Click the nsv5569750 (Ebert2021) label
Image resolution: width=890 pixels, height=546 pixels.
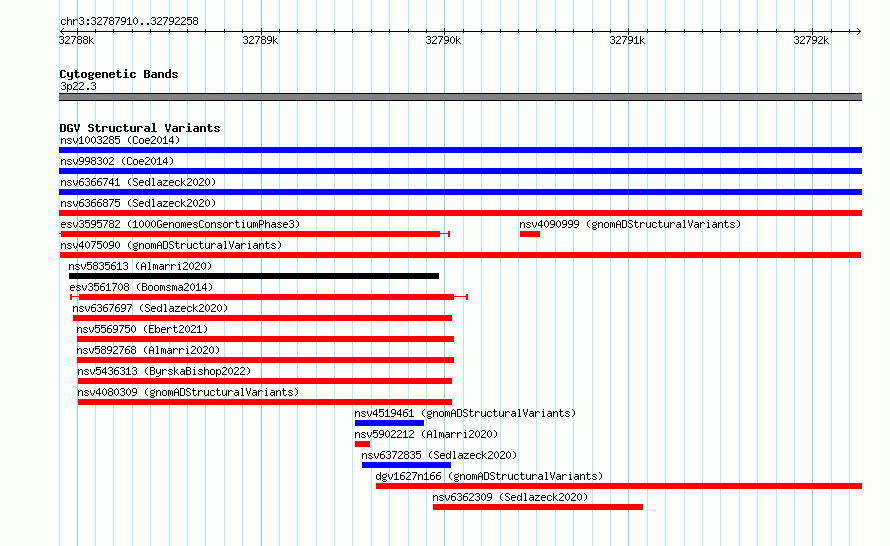point(142,329)
